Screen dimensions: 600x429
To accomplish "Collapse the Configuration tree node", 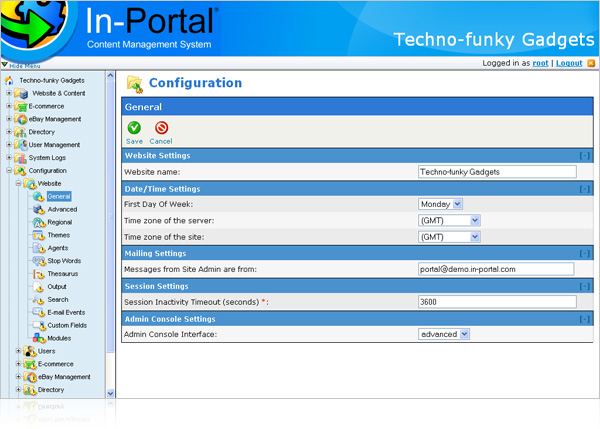I will click(x=9, y=170).
